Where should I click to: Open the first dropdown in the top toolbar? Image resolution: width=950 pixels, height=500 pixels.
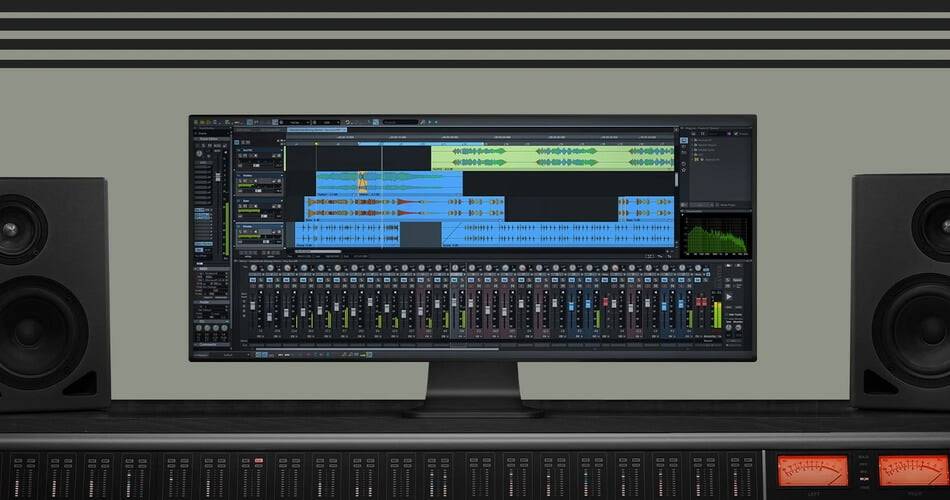[294, 122]
